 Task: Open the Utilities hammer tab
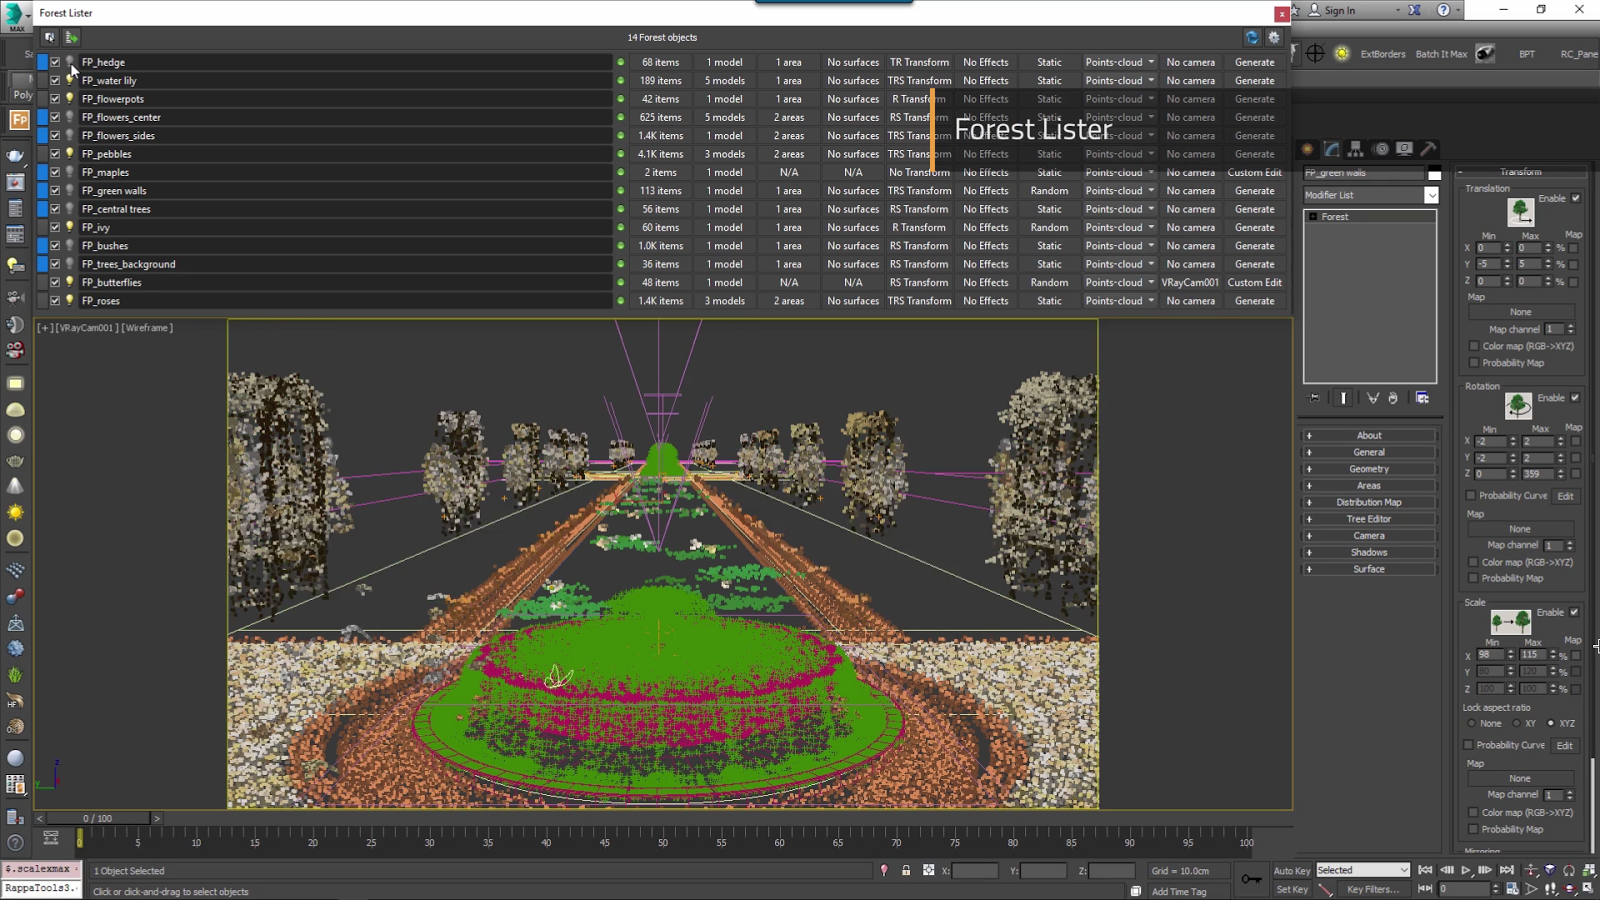coord(1429,149)
